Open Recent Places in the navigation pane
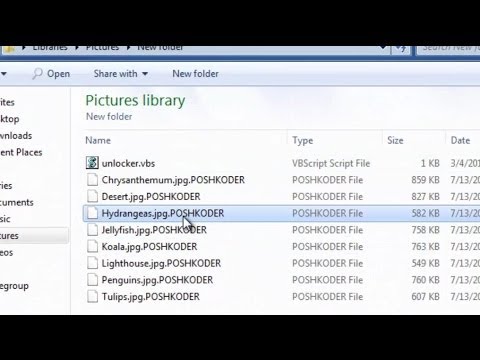Image resolution: width=480 pixels, height=360 pixels. click(21, 152)
